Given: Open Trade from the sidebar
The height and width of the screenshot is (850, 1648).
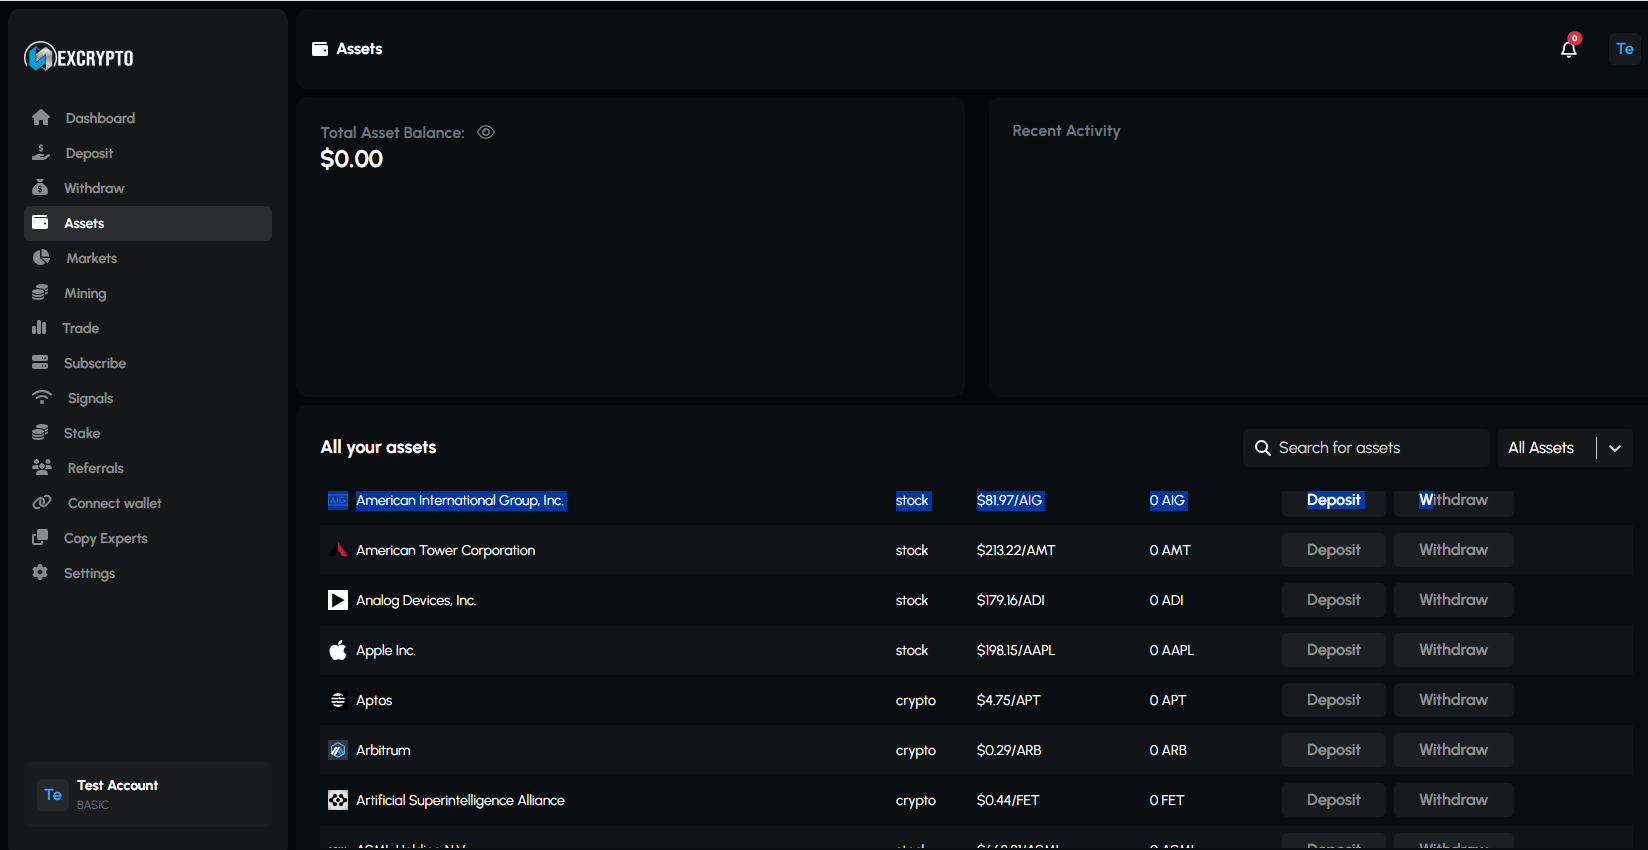Looking at the screenshot, I should (x=148, y=328).
